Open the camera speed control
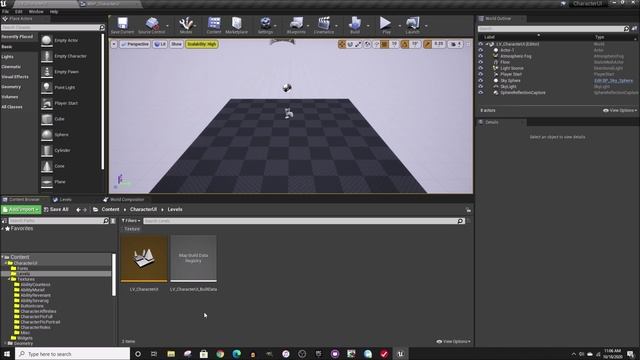 [x=455, y=44]
